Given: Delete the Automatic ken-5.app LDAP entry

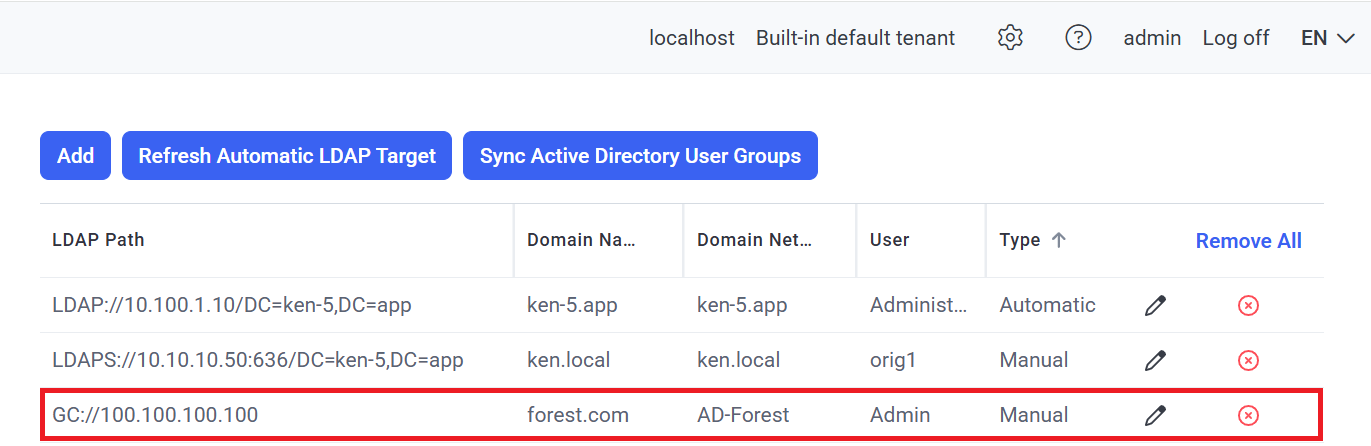Looking at the screenshot, I should point(1247,306).
